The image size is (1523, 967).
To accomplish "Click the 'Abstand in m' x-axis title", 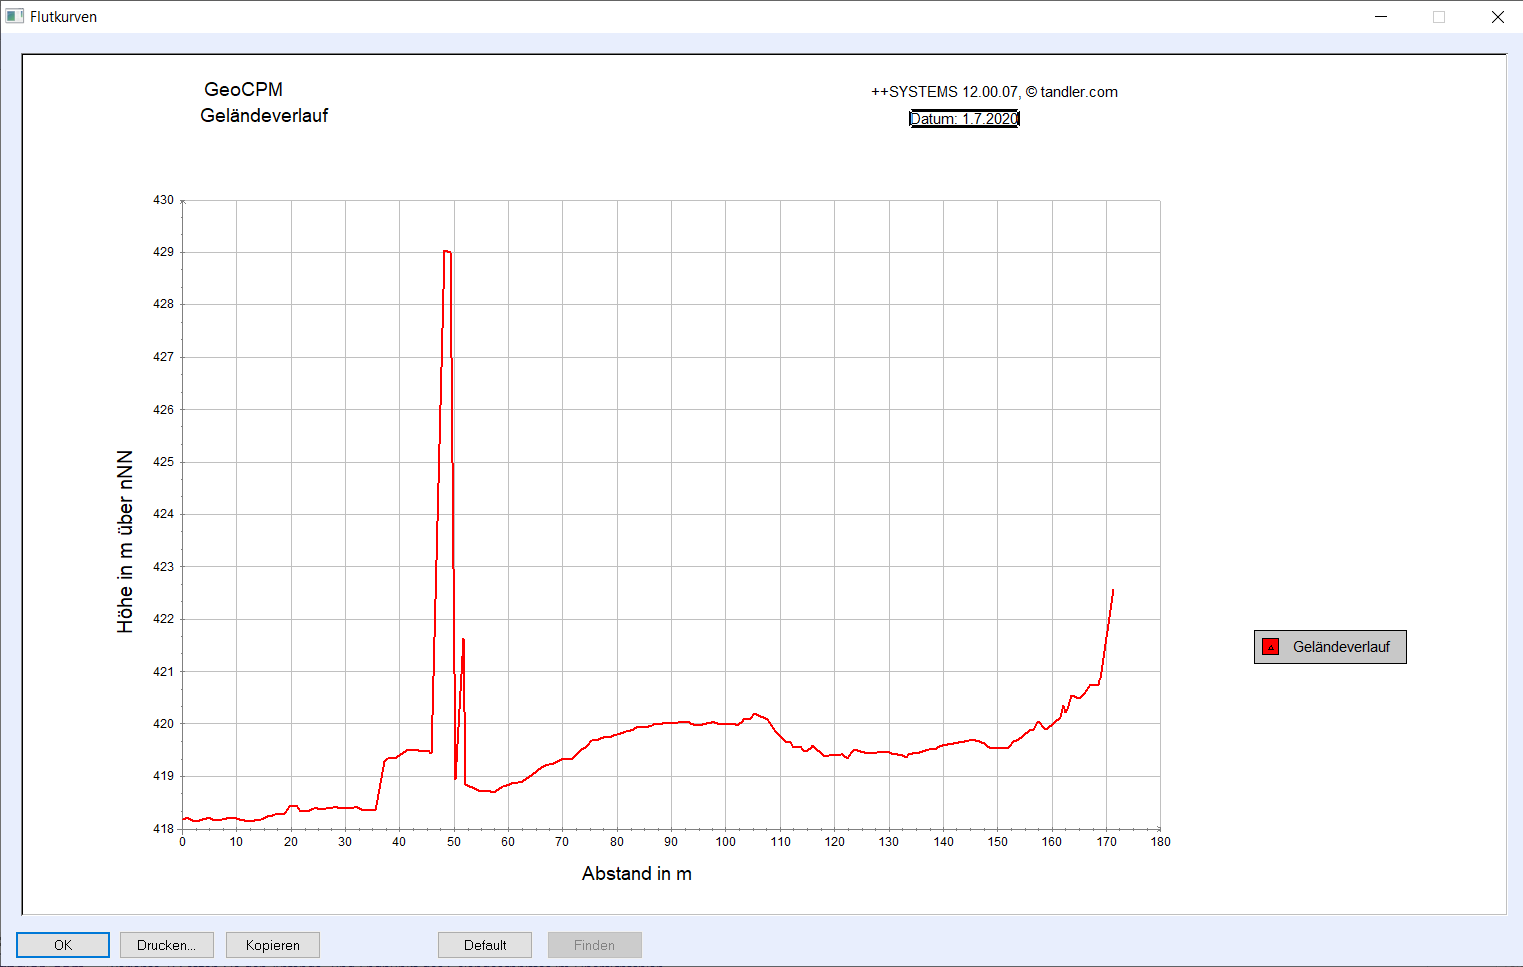I will click(x=637, y=874).
